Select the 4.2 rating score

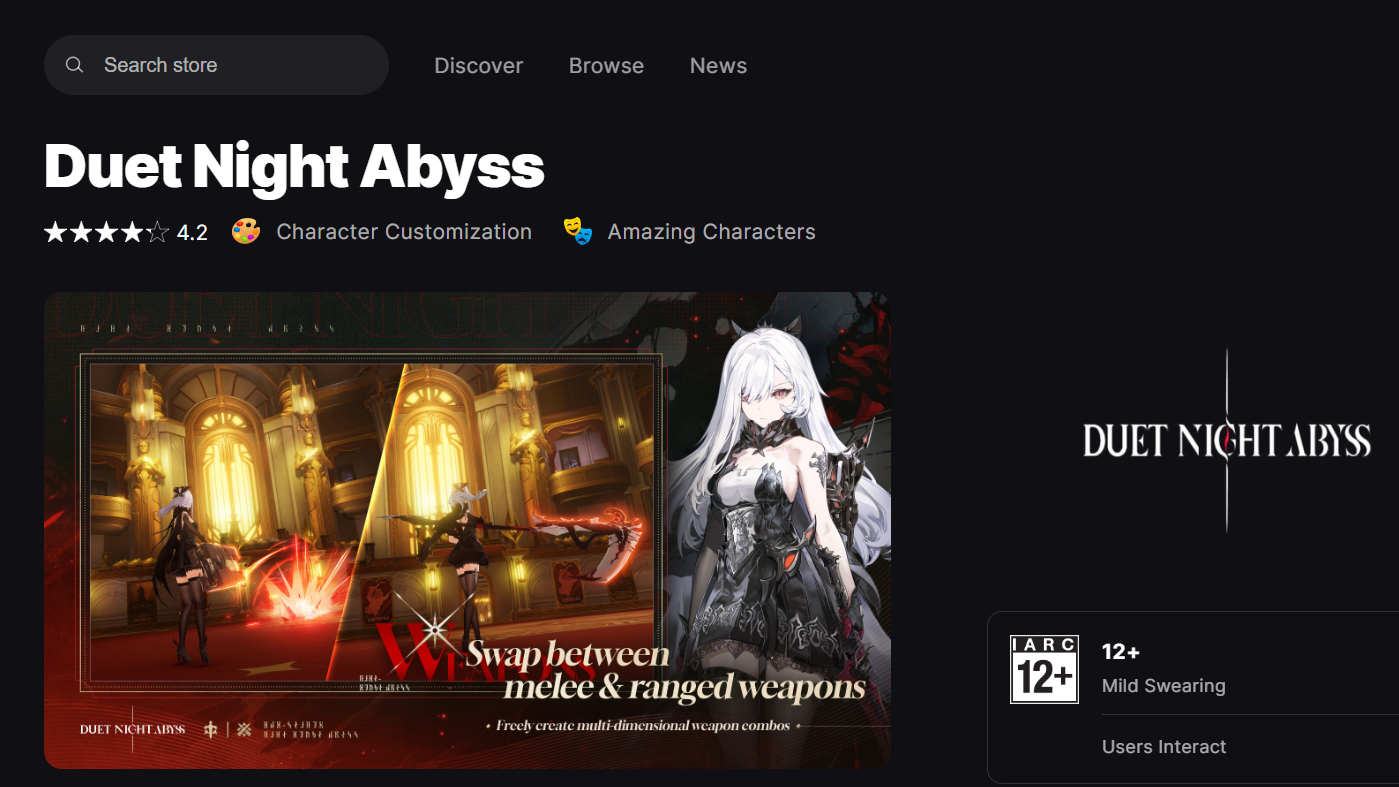point(192,233)
